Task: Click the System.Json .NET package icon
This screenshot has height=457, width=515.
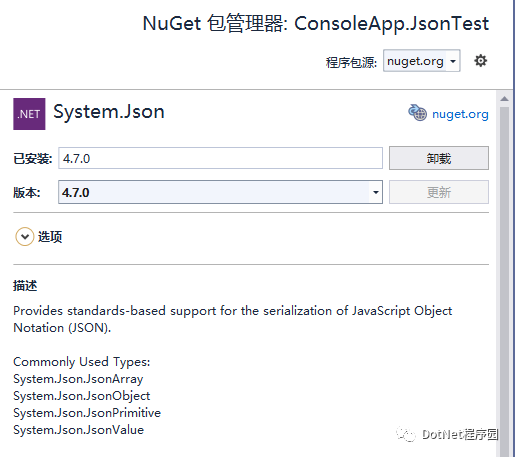Action: click(29, 114)
